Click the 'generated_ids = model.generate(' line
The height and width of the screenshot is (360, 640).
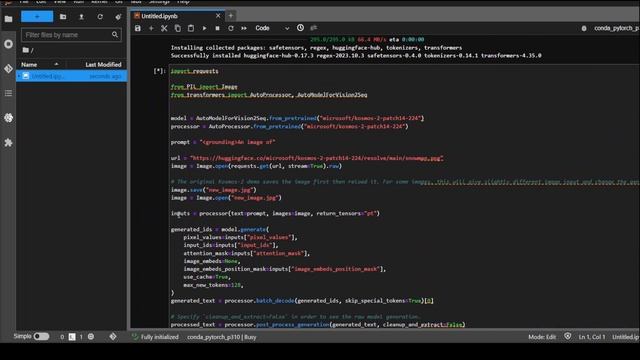point(220,229)
